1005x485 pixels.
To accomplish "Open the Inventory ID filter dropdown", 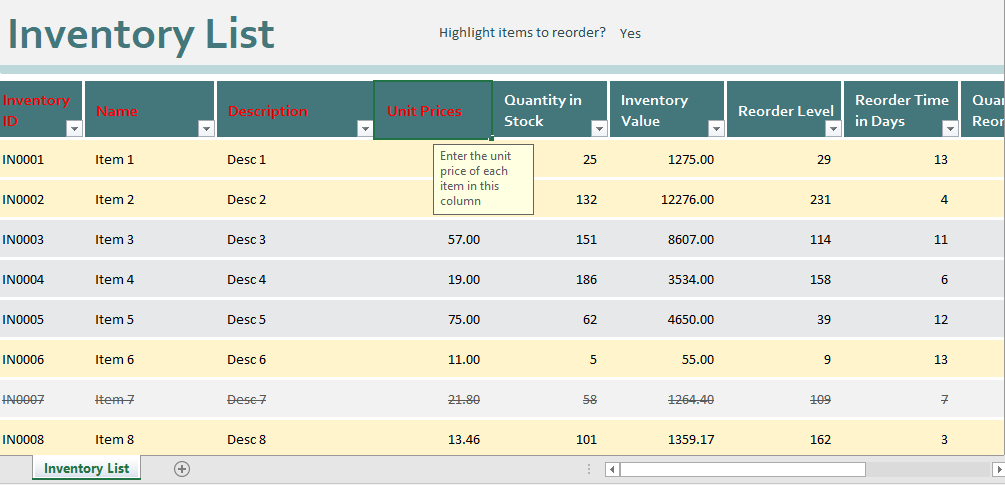I will (73, 129).
